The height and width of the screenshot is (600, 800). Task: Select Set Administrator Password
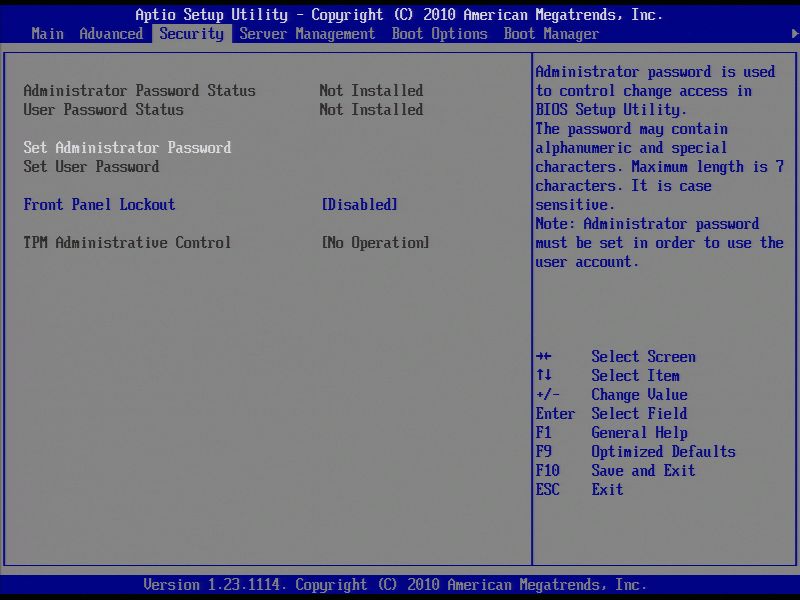point(125,147)
